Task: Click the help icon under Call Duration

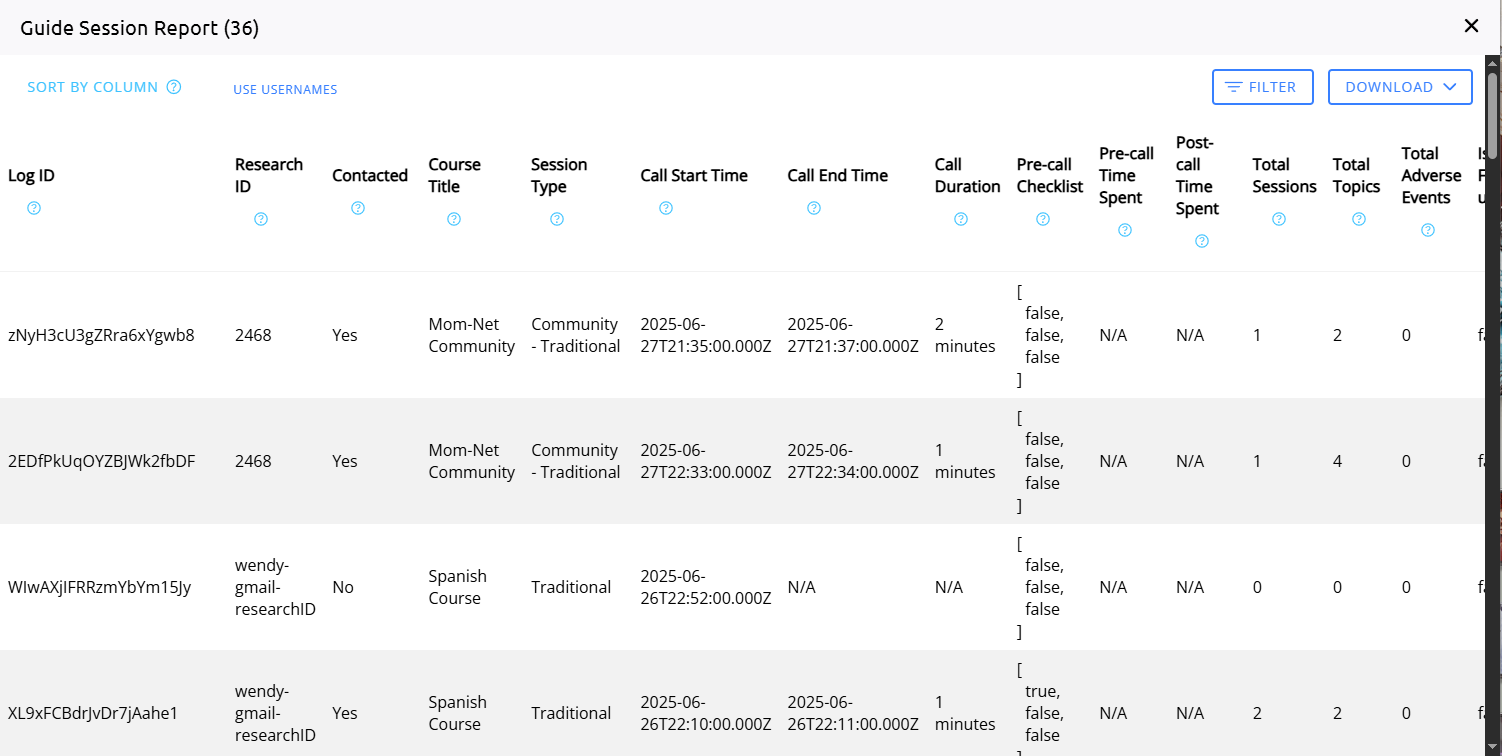Action: (961, 219)
